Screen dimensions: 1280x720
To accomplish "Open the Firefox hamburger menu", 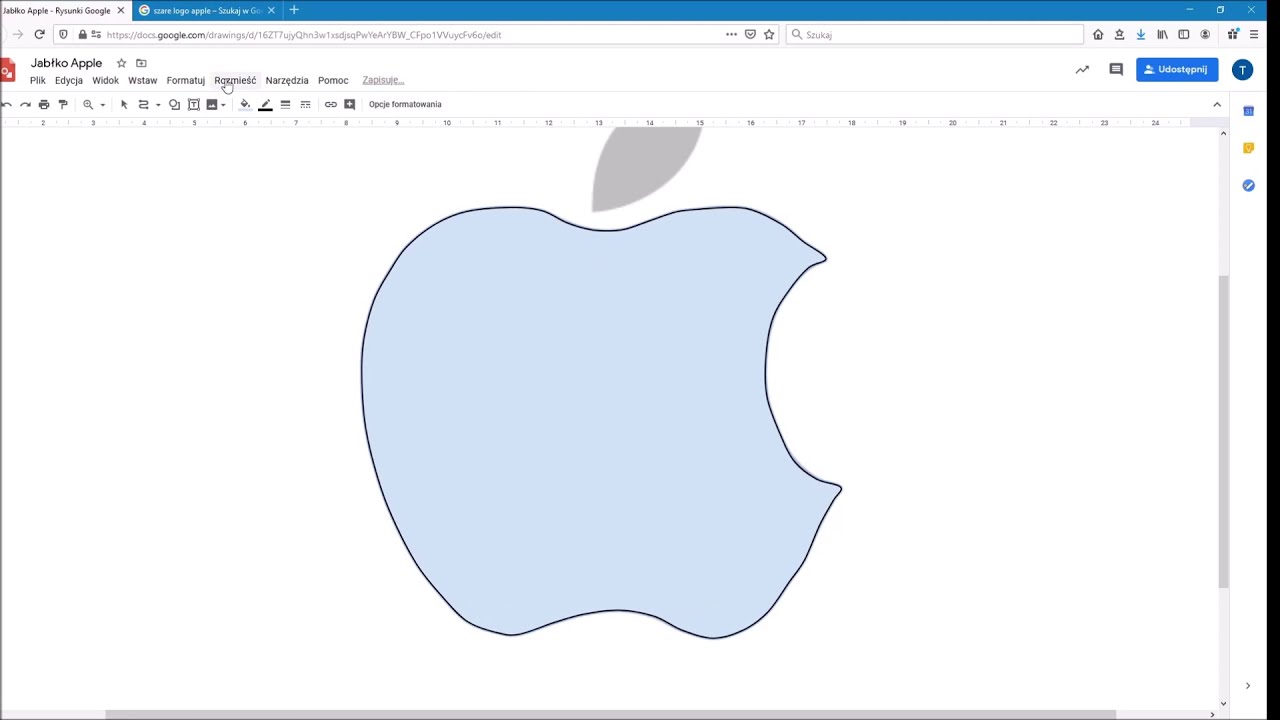I will point(1253,34).
